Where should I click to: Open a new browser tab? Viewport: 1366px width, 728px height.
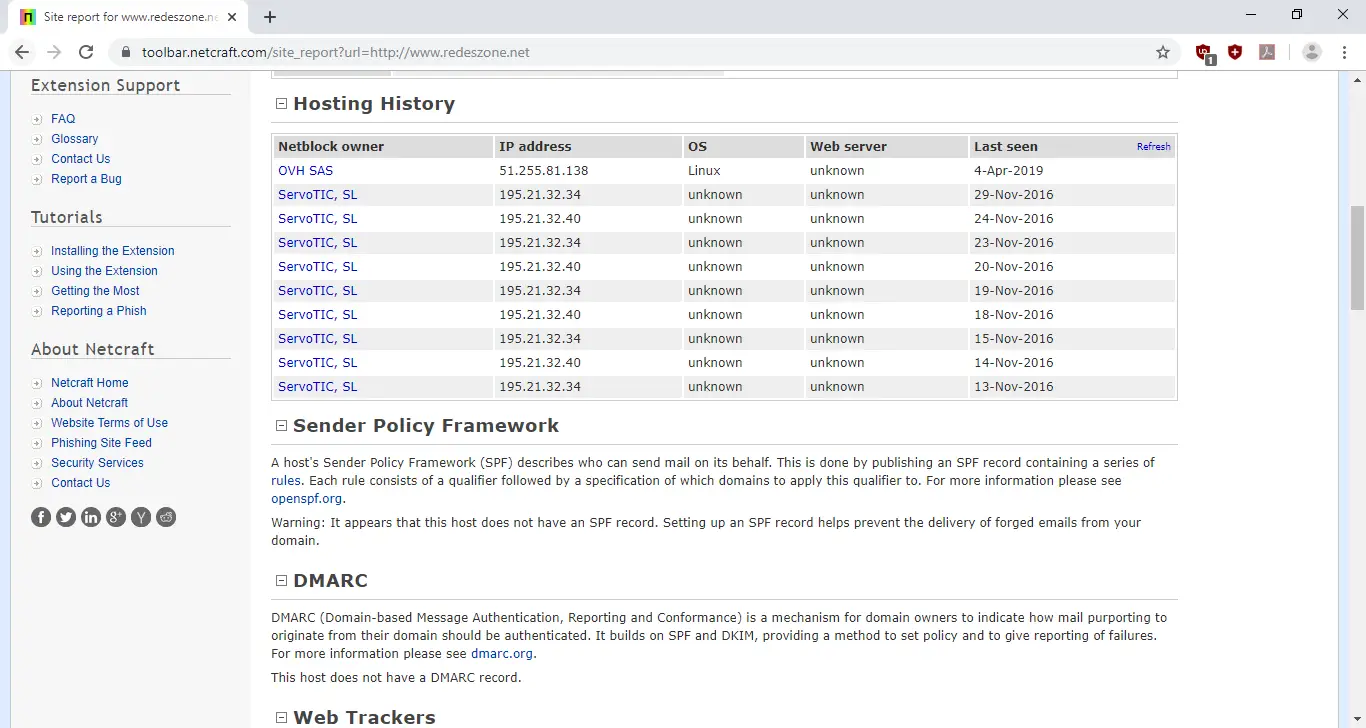pyautogui.click(x=270, y=17)
